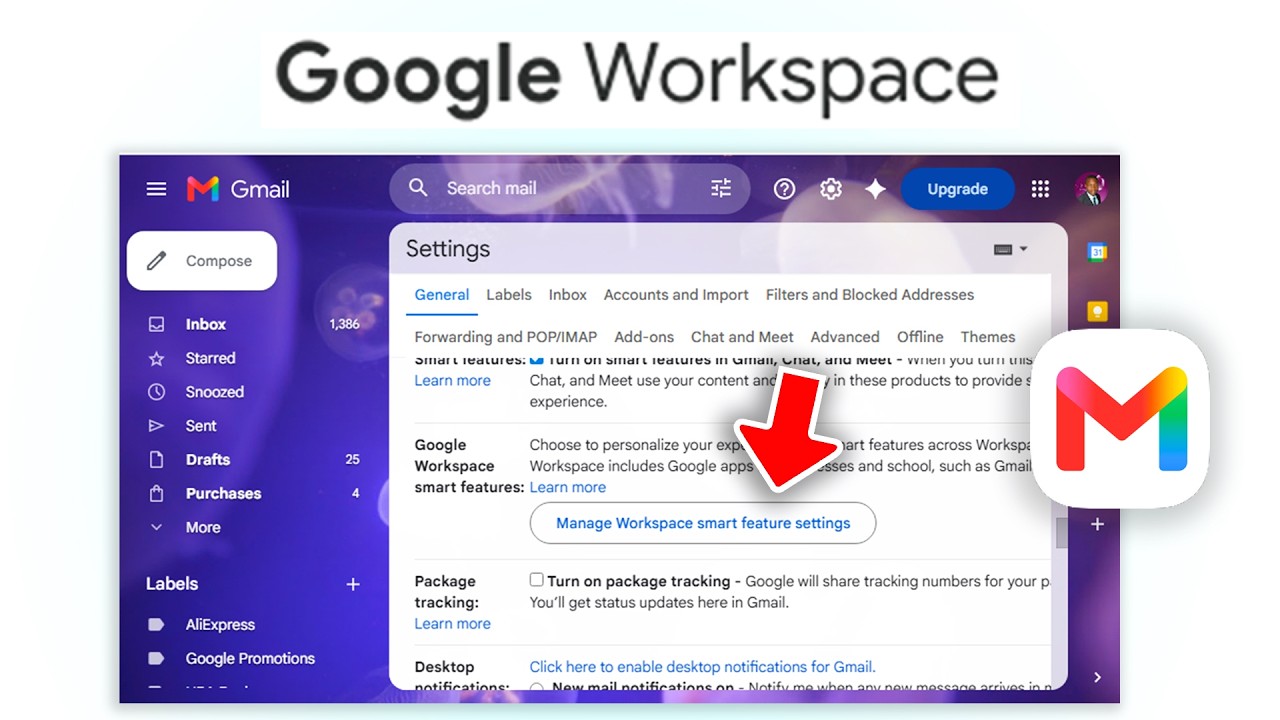Open Forwarding and POP/IMAP tab
This screenshot has height=720, width=1280.
click(x=506, y=337)
